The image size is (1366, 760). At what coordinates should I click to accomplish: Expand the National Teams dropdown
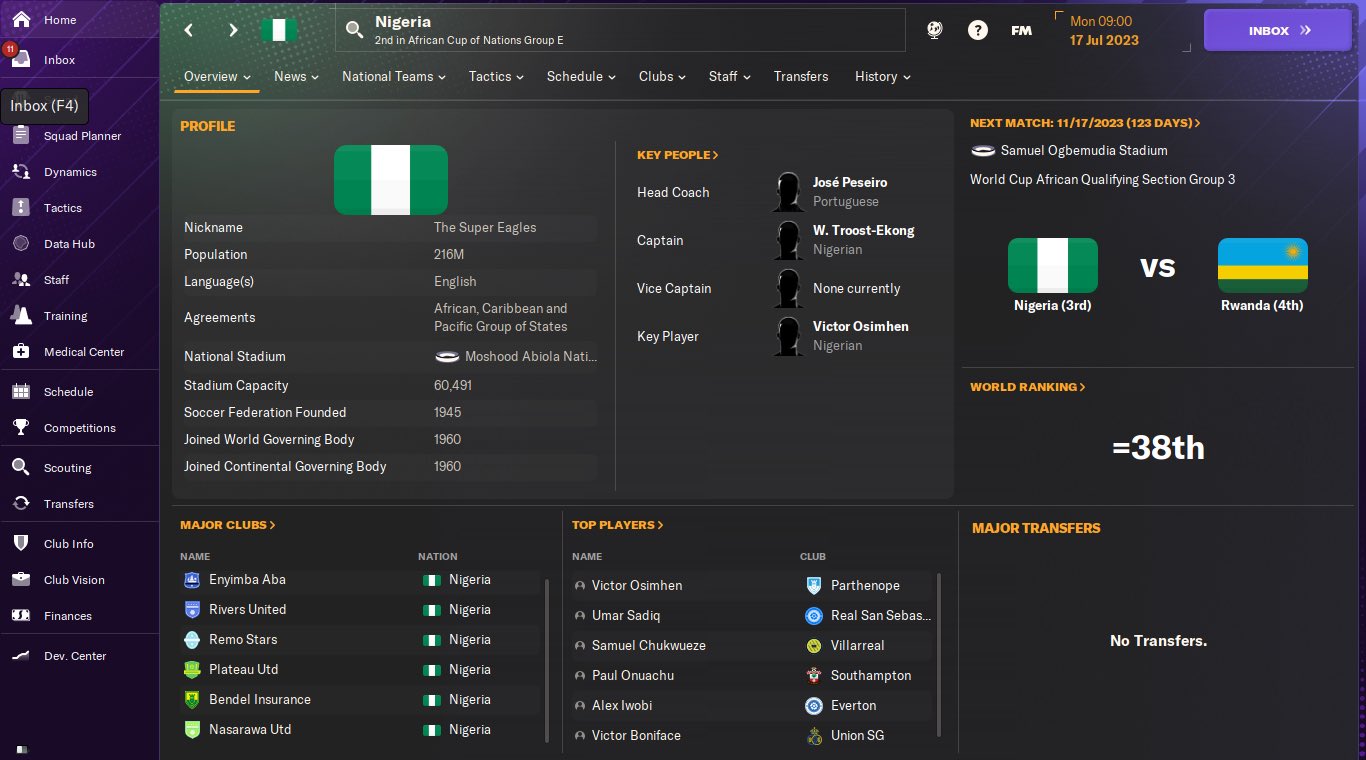point(392,77)
